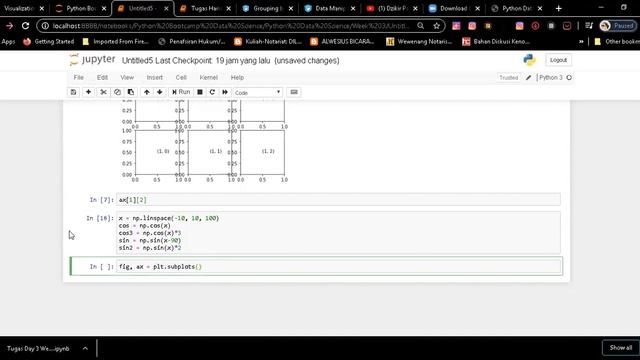
Task: Open the Imported From Firefox bookmark folder
Action: tap(116, 41)
